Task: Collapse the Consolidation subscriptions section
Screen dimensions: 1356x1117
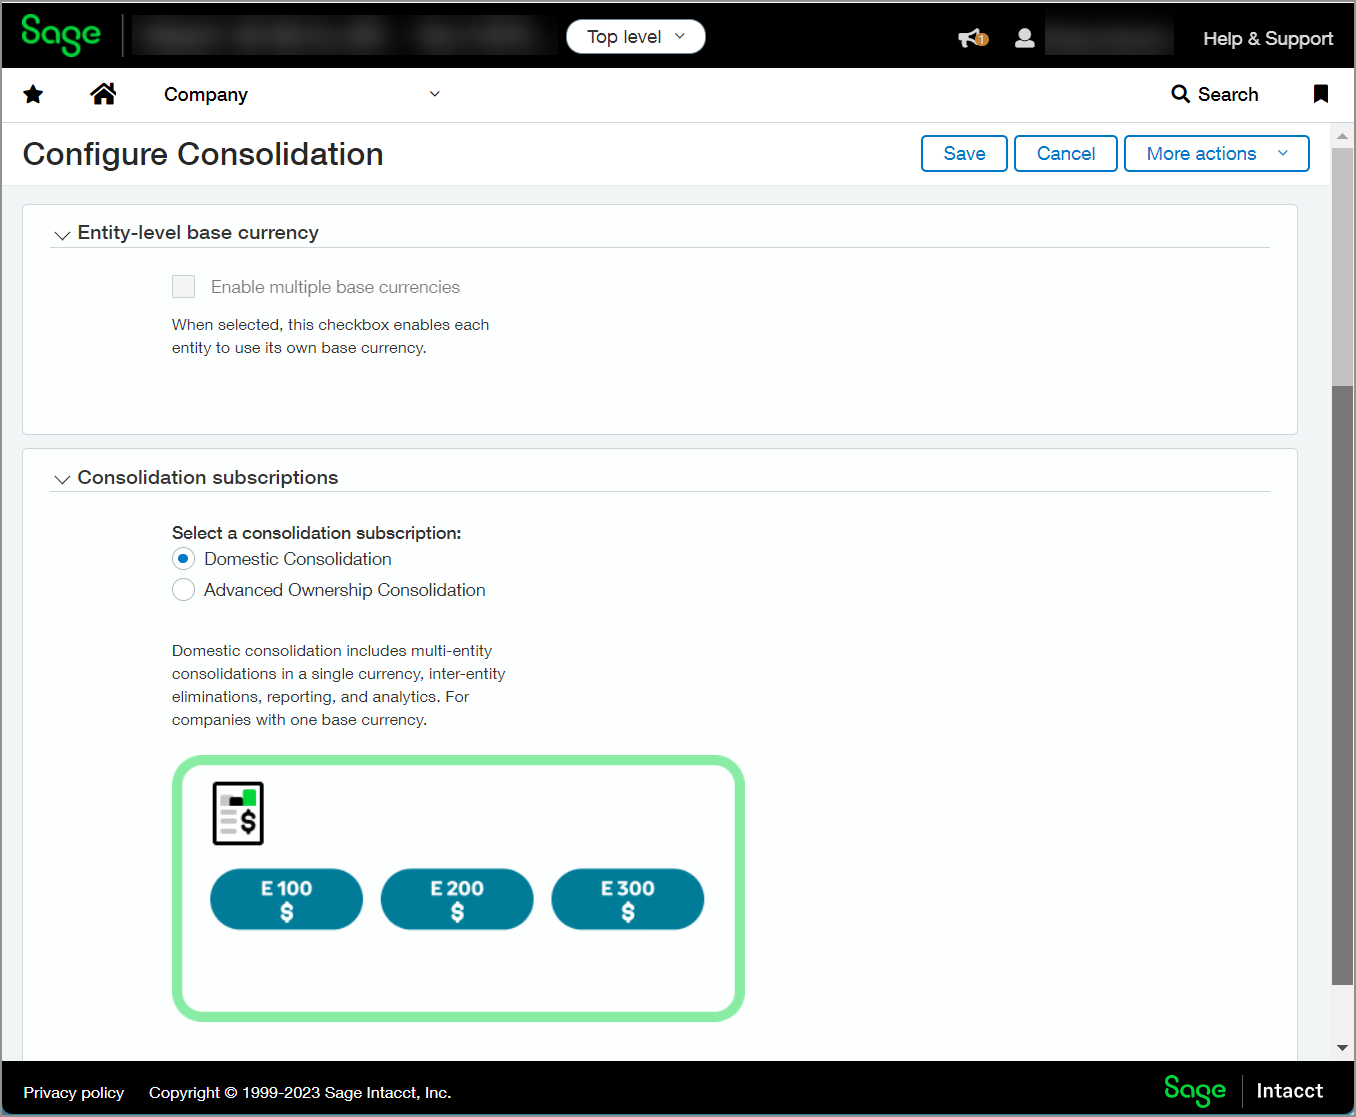Action: [x=62, y=479]
